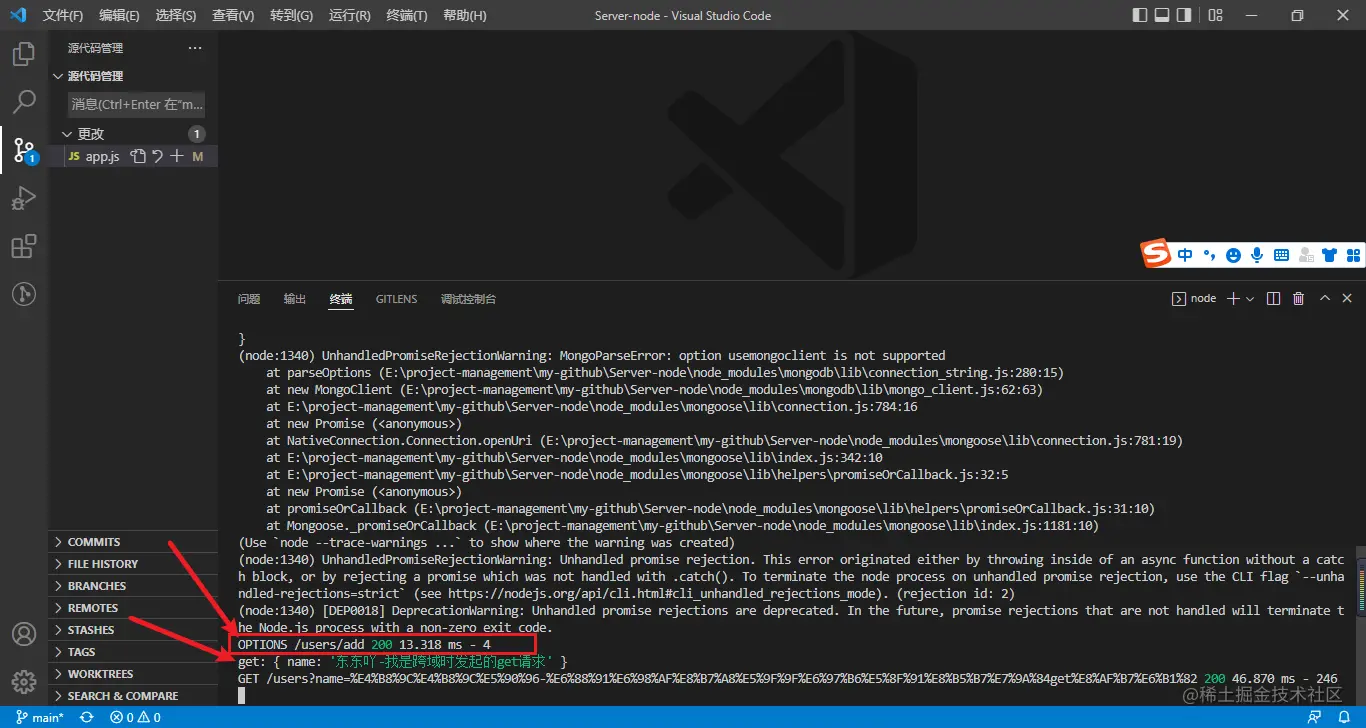The height and width of the screenshot is (728, 1366).
Task: Open the Accounts menu icon
Action: (23, 635)
